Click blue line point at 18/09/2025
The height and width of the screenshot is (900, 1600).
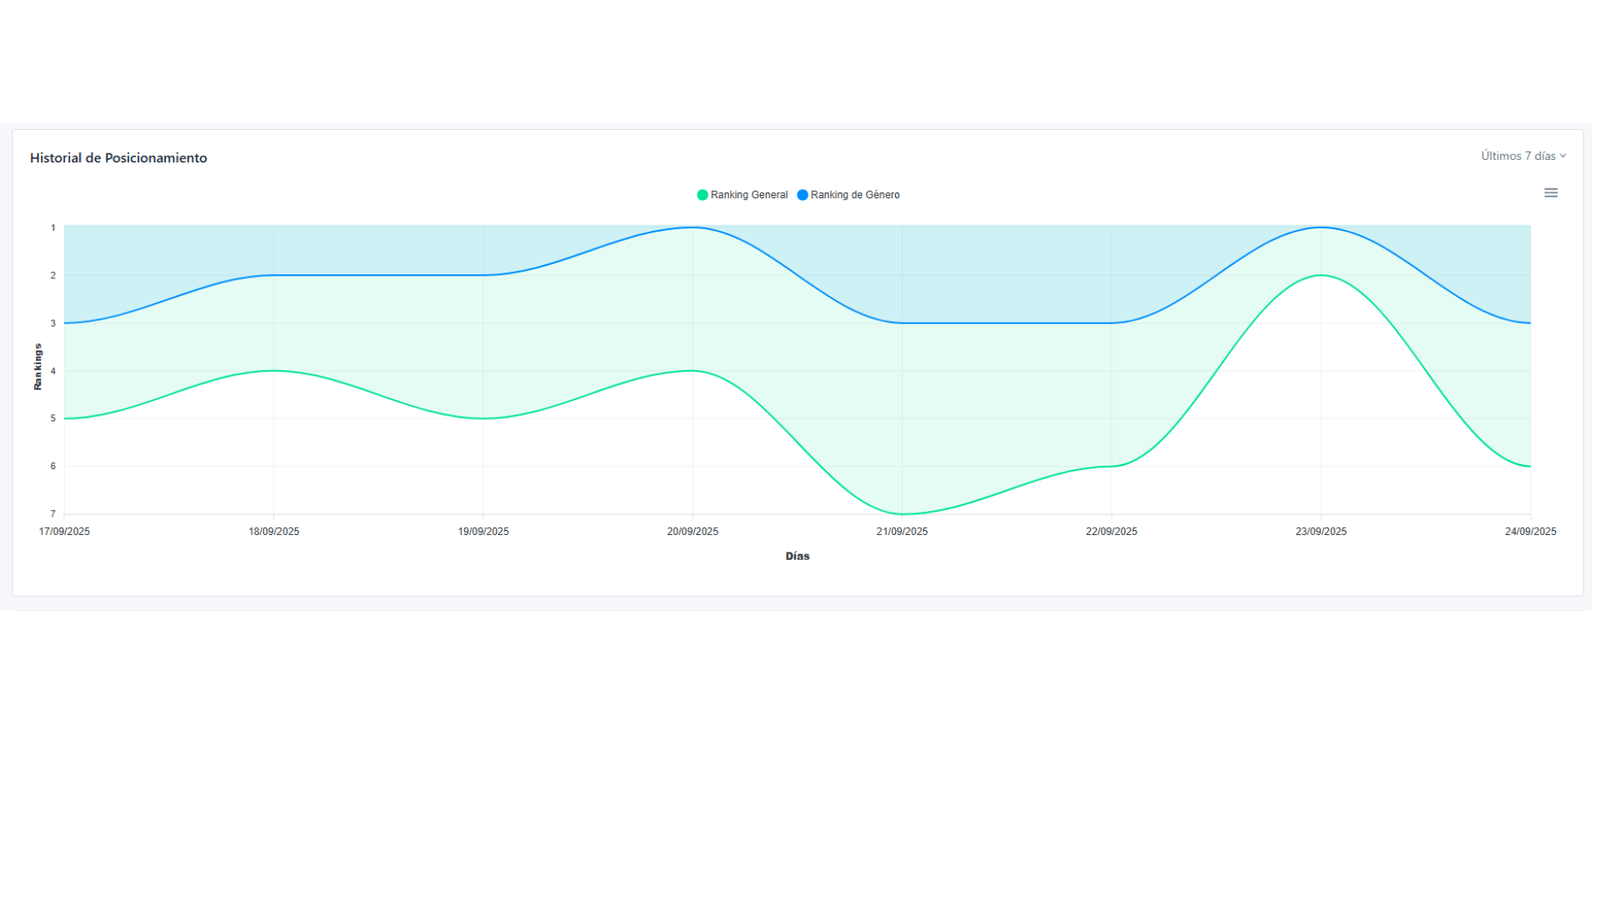(274, 275)
